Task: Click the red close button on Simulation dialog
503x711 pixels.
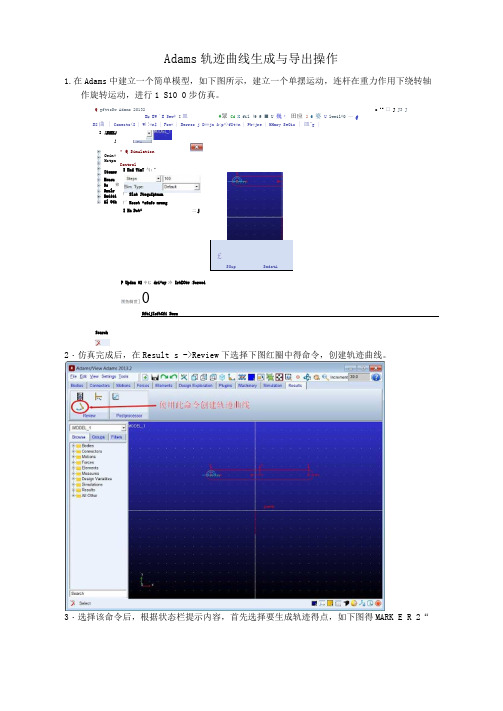Action: (196, 147)
